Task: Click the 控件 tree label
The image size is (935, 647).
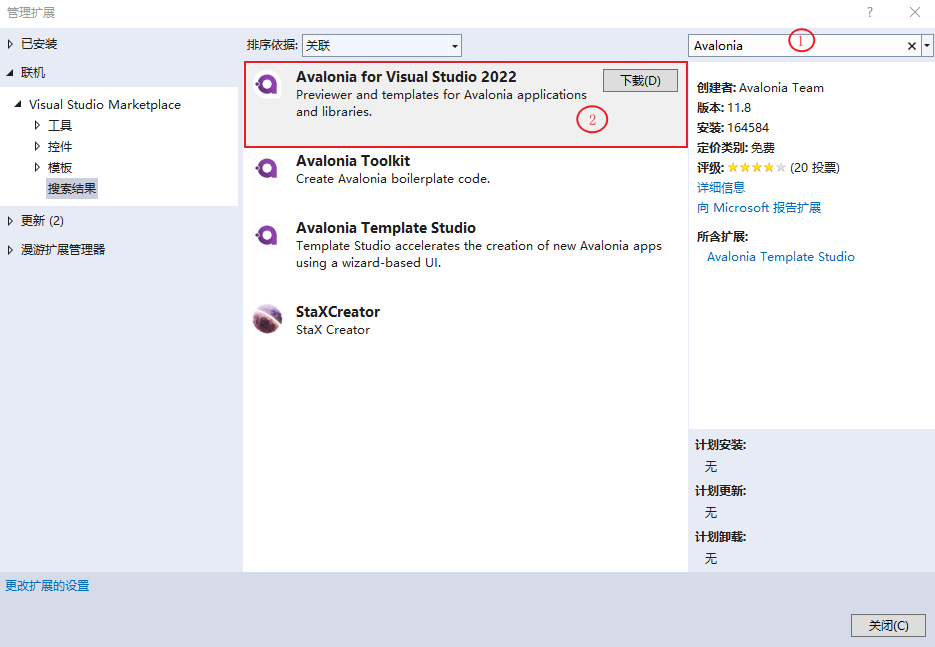Action: pos(60,147)
